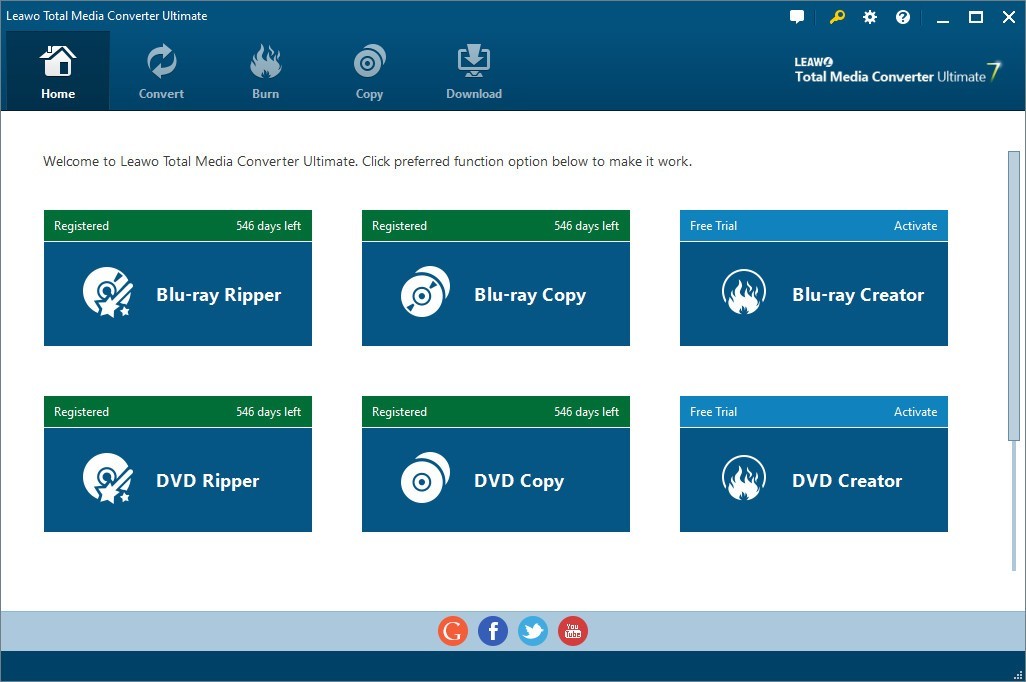Launch the Blu-ray Copy function
1026x682 pixels.
click(495, 294)
